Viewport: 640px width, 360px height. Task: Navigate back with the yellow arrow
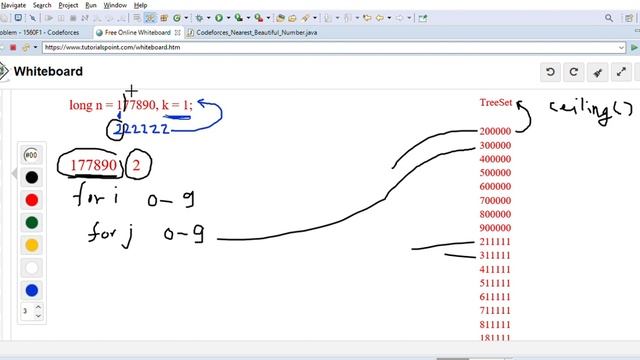pyautogui.click(x=380, y=18)
